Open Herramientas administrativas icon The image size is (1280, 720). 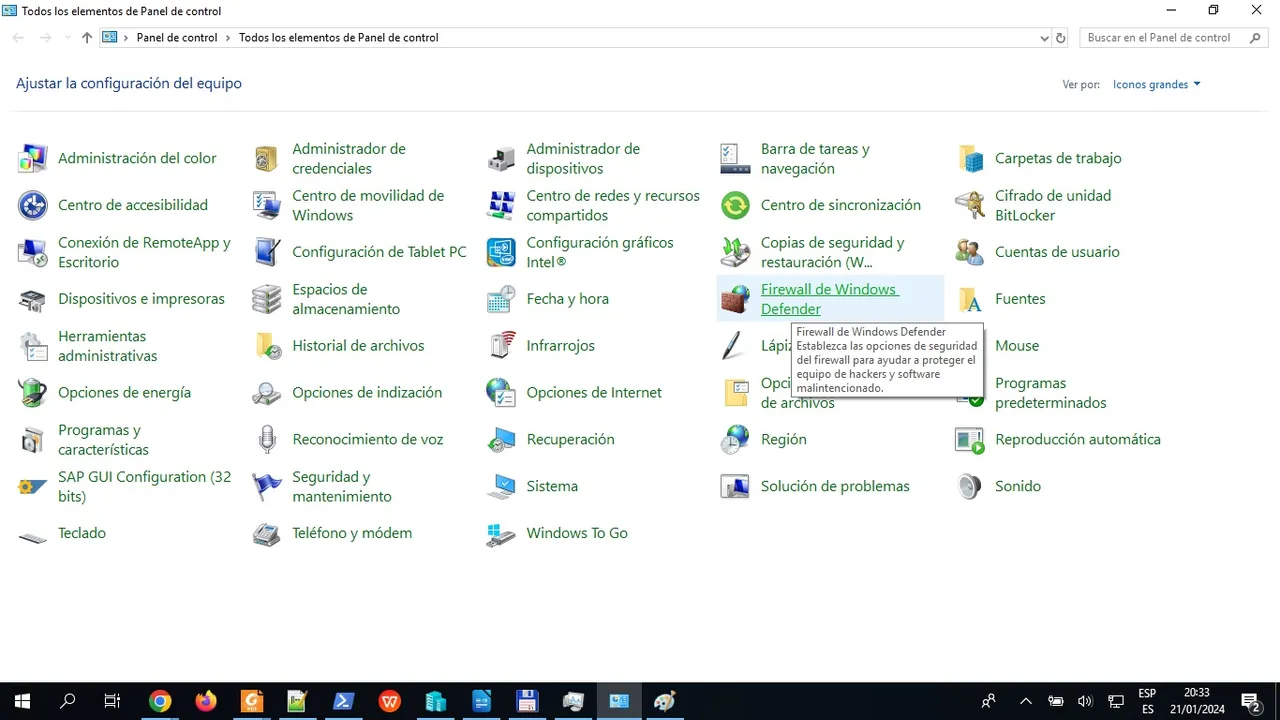(33, 346)
